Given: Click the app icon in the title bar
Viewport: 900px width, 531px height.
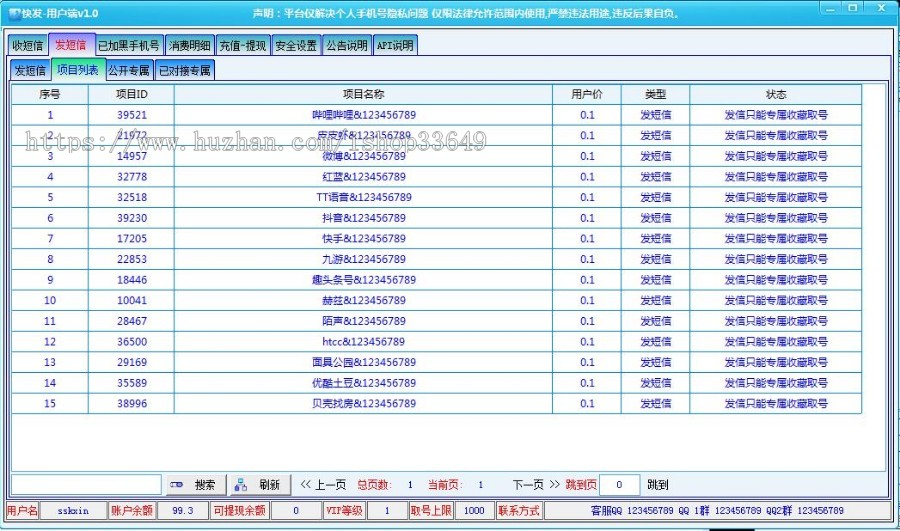Looking at the screenshot, I should tap(14, 13).
